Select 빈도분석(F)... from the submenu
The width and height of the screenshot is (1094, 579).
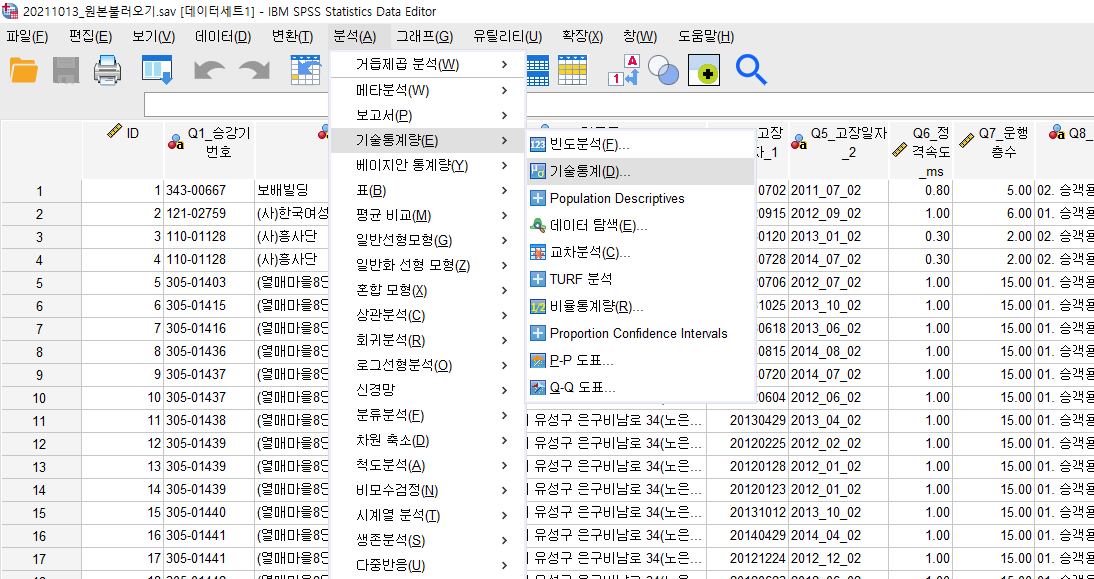click(x=640, y=145)
